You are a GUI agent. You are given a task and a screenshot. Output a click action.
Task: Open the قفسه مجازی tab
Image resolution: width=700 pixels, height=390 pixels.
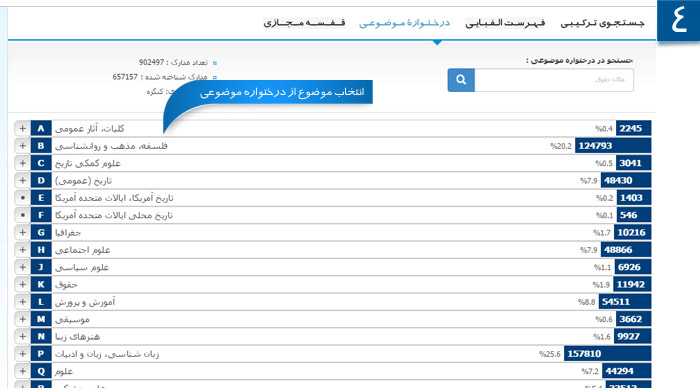click(304, 22)
